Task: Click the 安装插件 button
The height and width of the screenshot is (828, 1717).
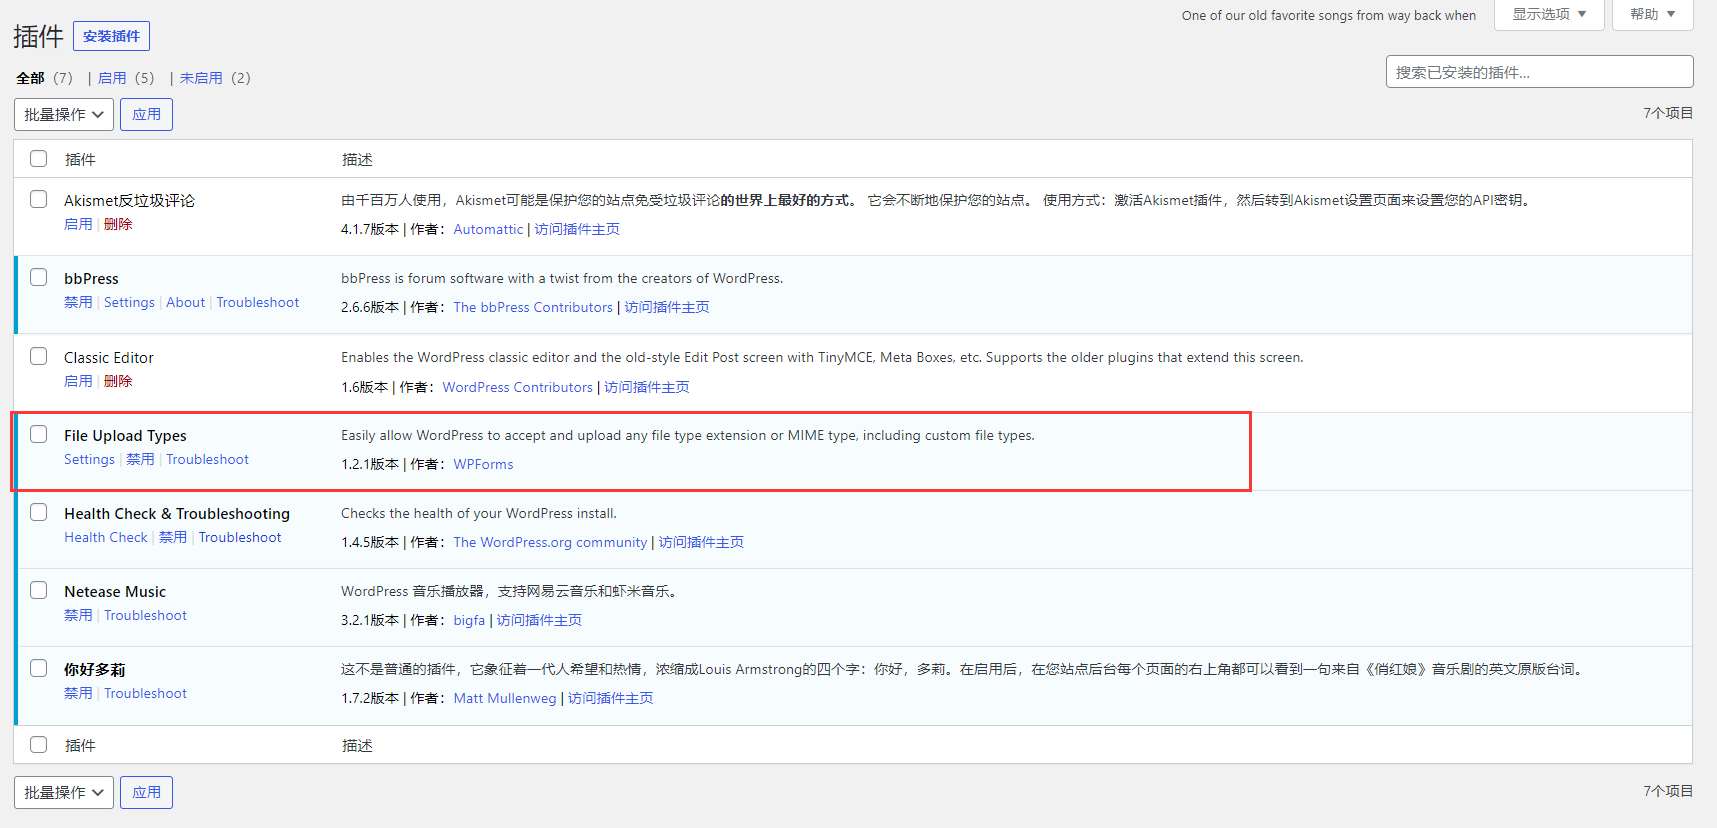Action: pos(111,36)
